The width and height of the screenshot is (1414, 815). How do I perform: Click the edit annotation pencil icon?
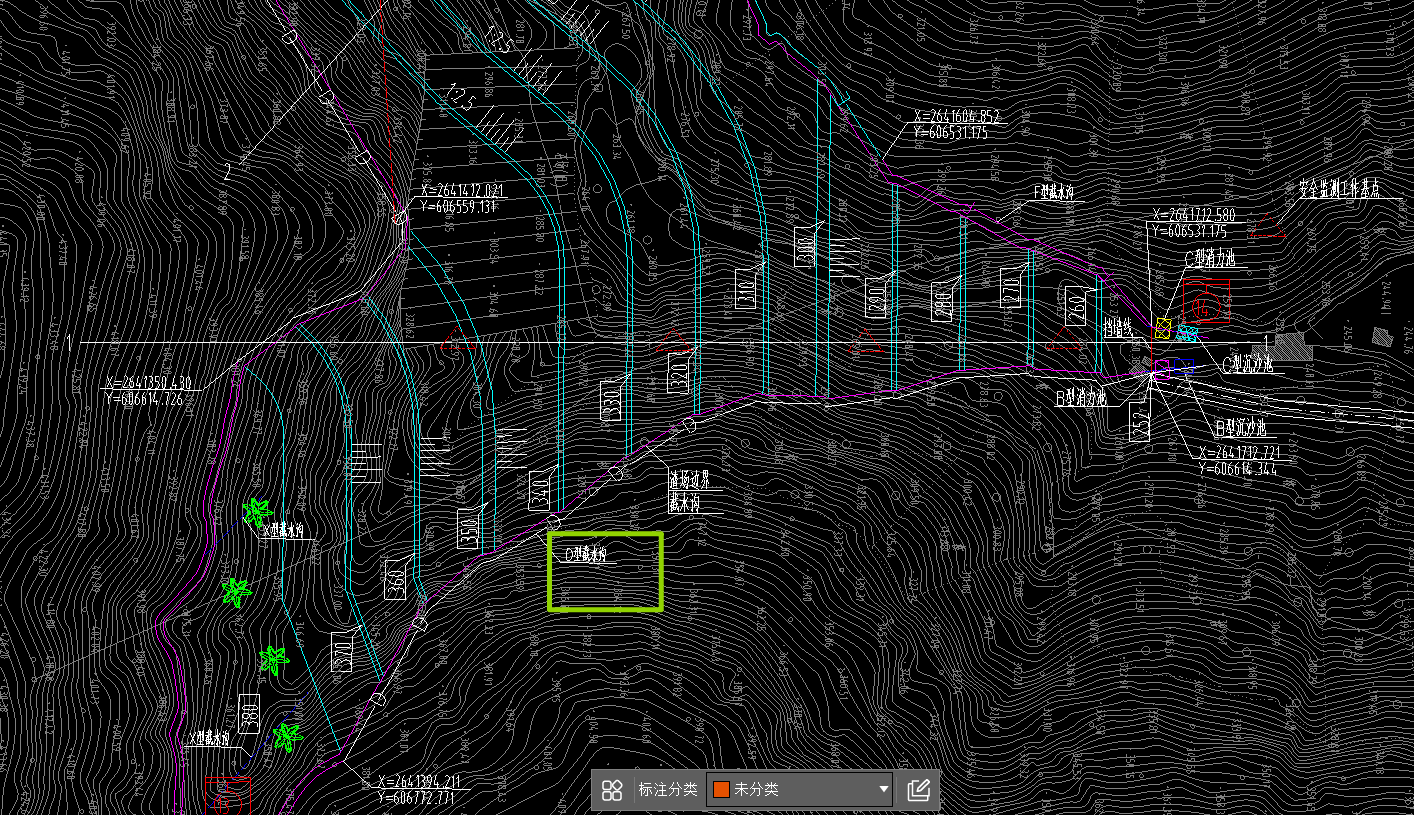(x=919, y=791)
